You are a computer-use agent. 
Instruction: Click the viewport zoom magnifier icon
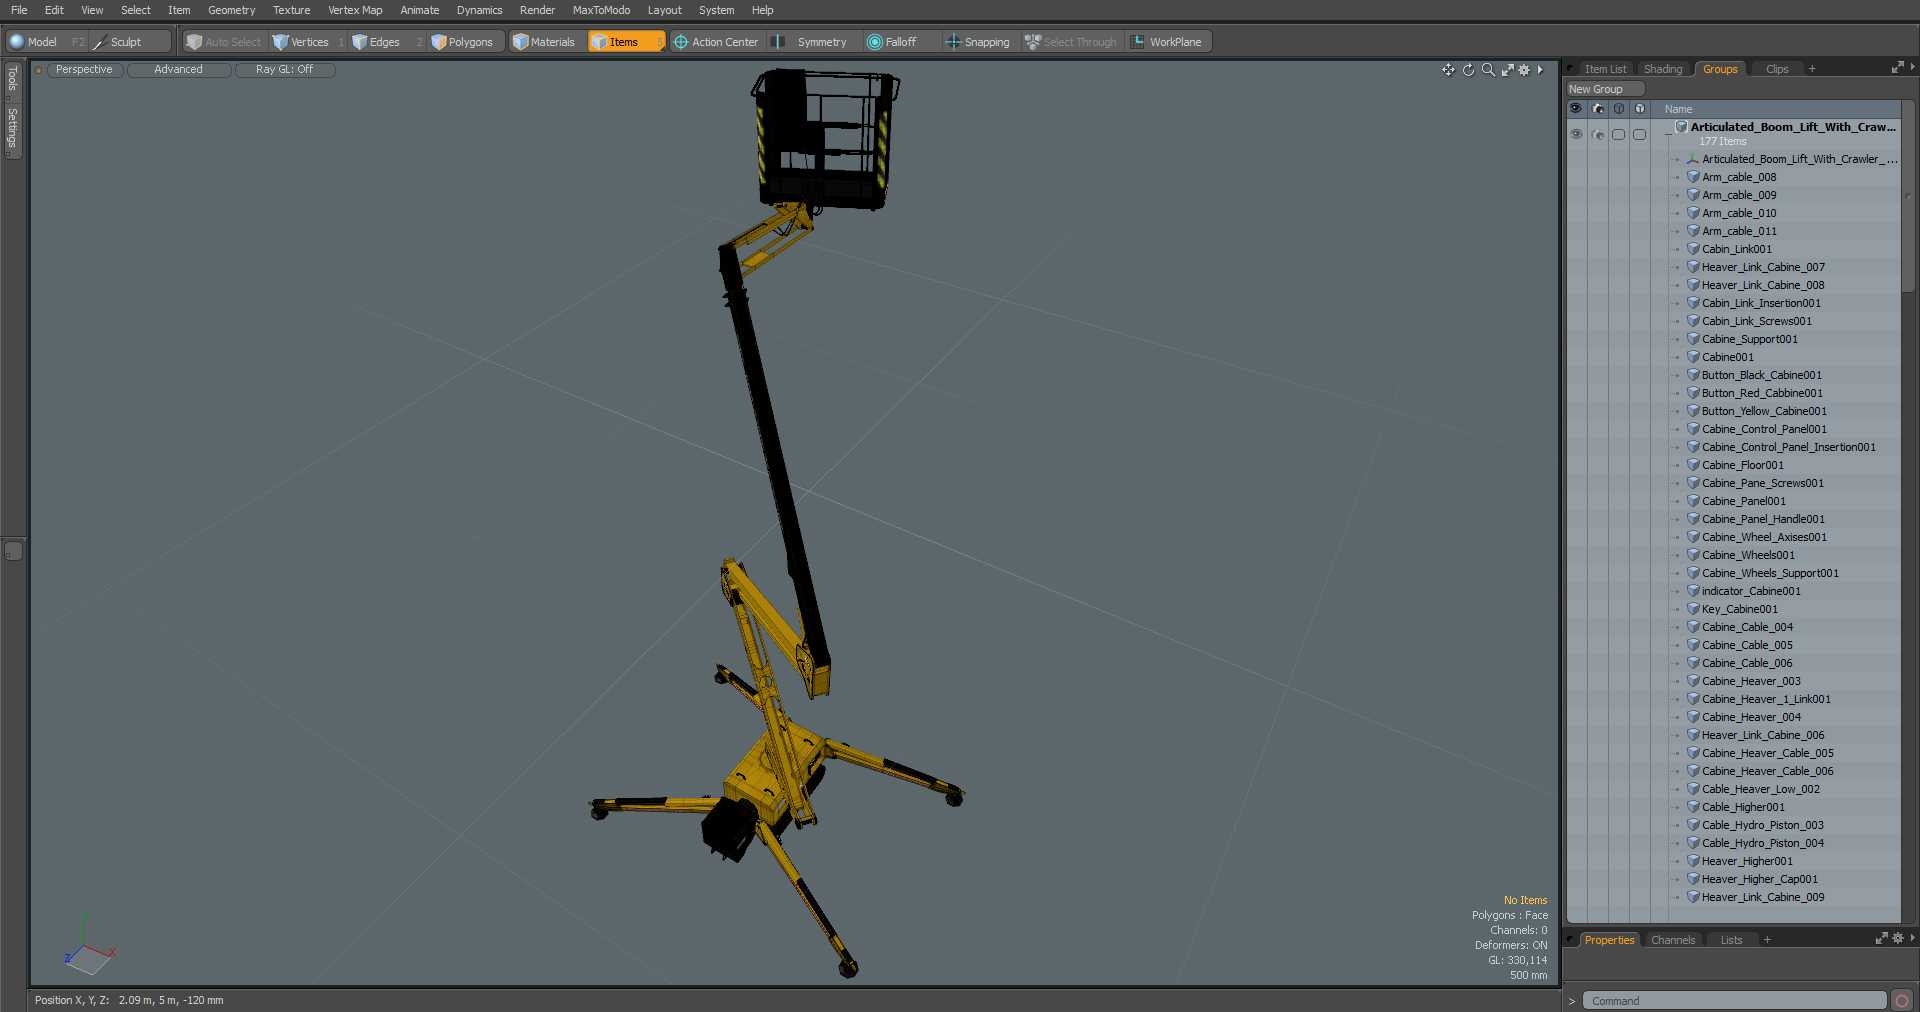1488,70
